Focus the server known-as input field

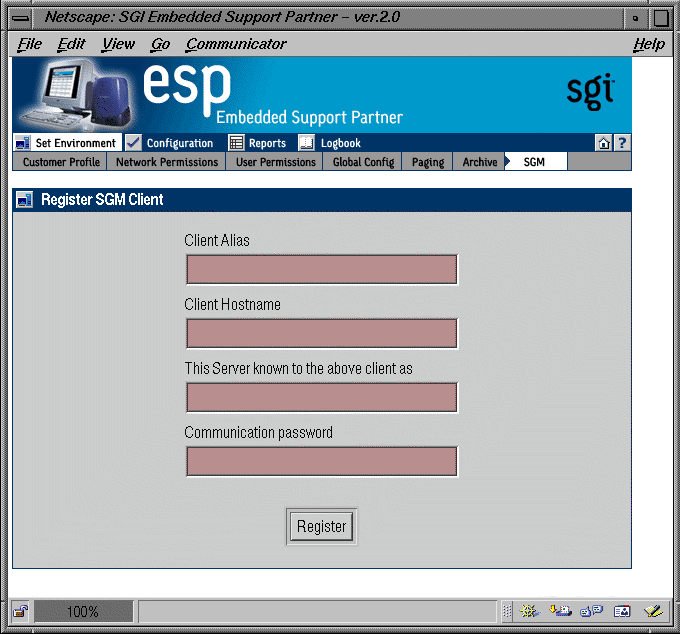tap(322, 397)
